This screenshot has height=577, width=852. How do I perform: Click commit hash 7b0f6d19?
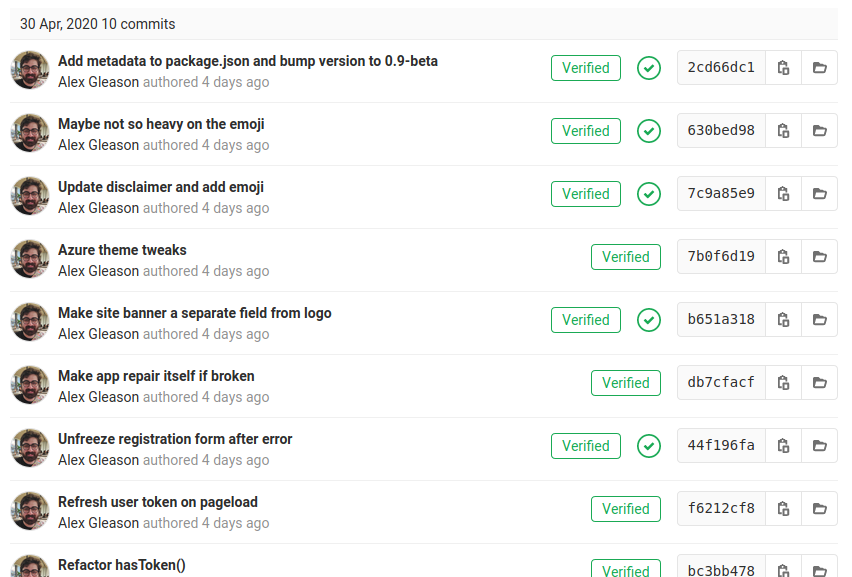point(721,257)
